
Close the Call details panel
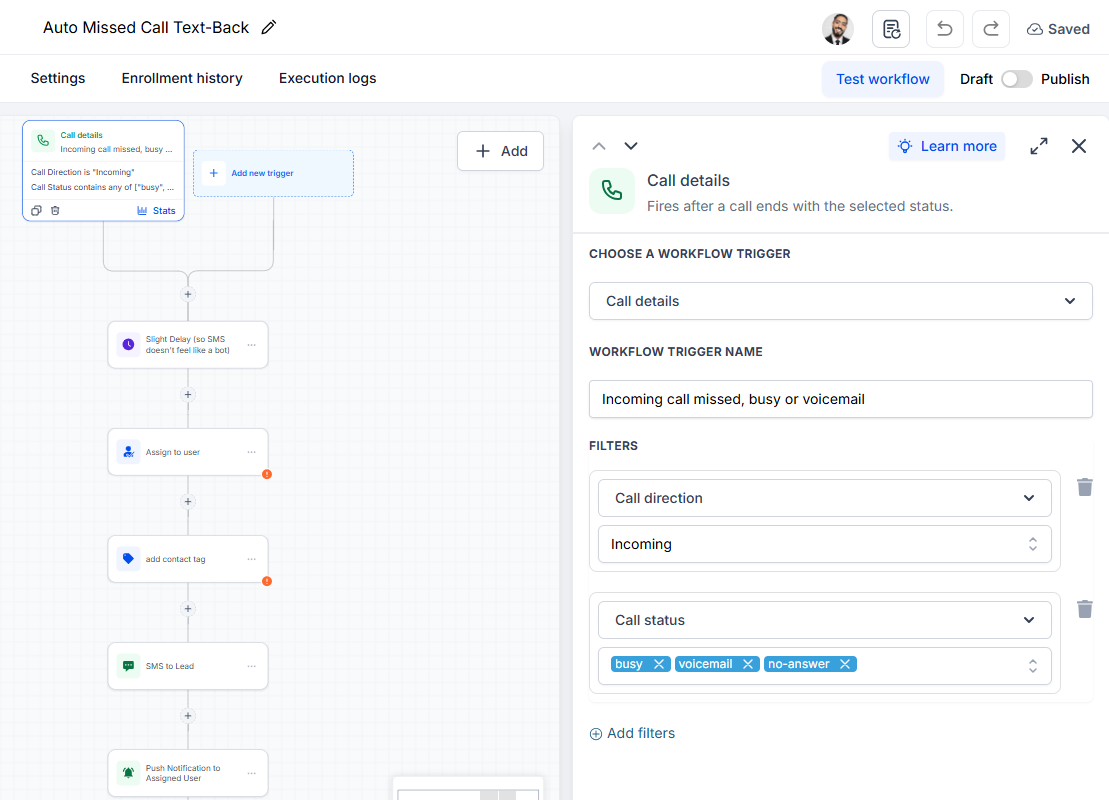pyautogui.click(x=1079, y=146)
